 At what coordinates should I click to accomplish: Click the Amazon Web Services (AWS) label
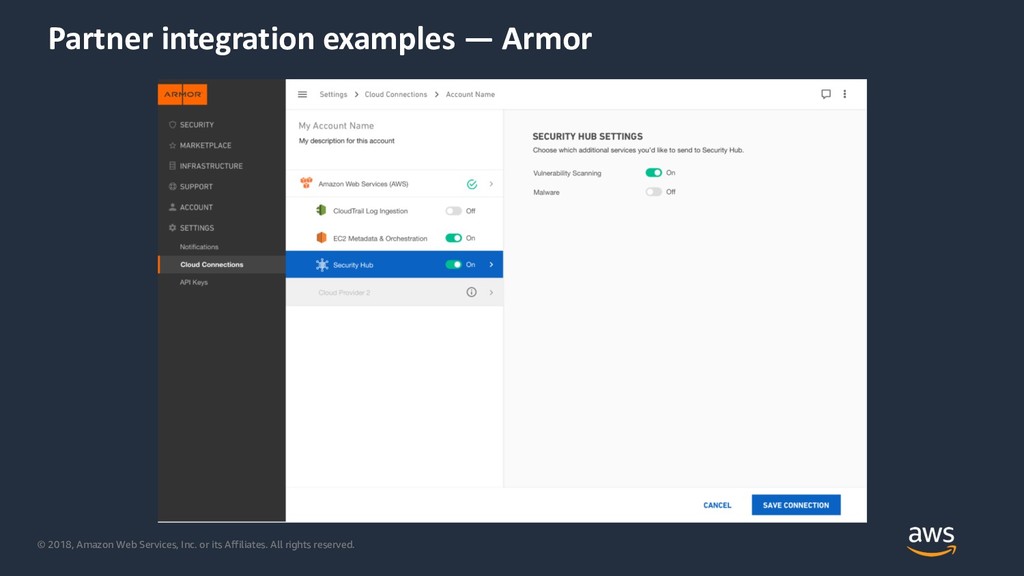click(x=363, y=184)
